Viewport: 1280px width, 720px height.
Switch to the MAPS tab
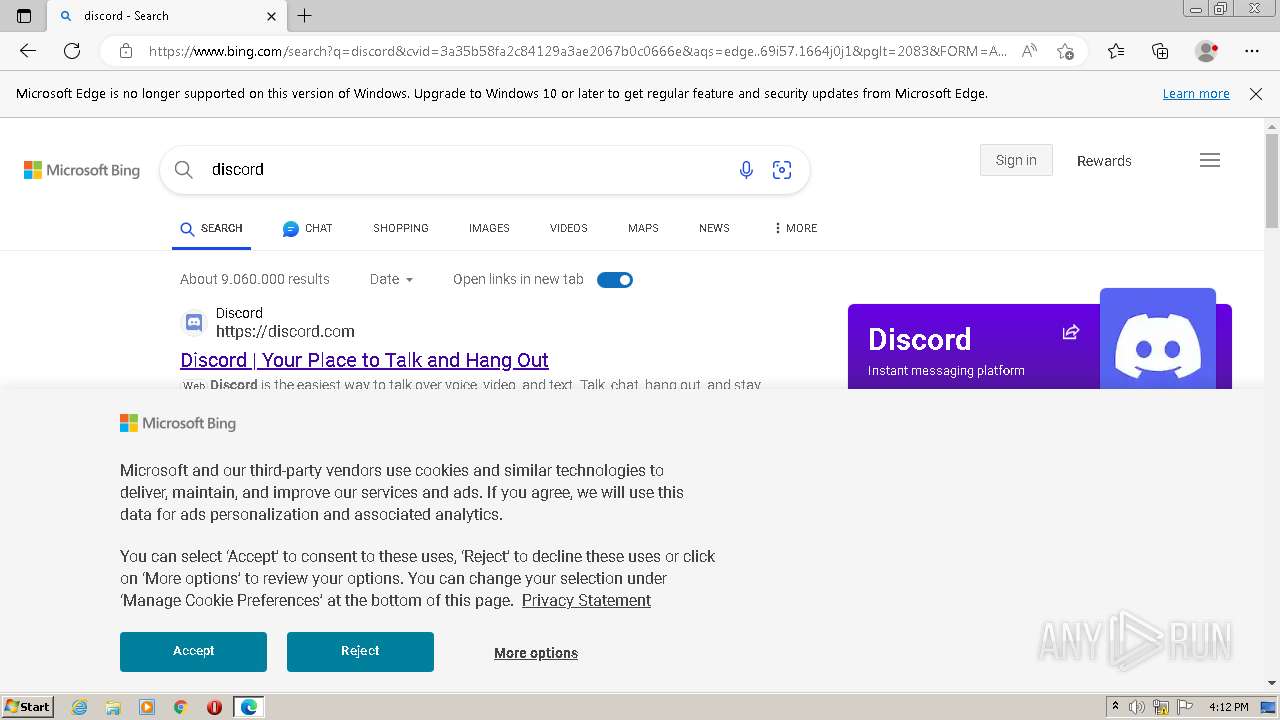[643, 228]
